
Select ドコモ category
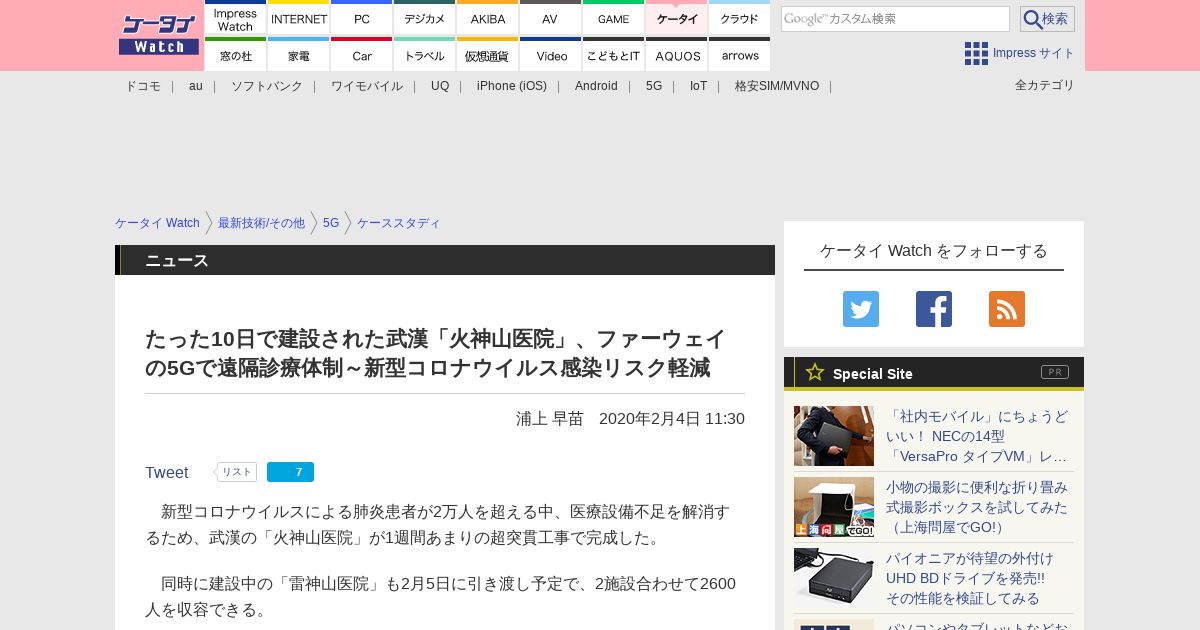(x=143, y=86)
